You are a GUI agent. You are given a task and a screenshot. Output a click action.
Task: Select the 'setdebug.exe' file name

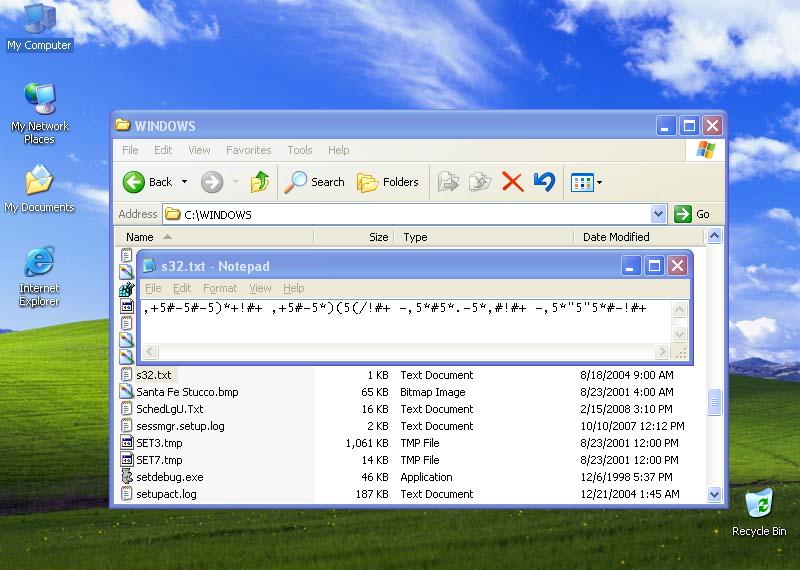pyautogui.click(x=169, y=477)
